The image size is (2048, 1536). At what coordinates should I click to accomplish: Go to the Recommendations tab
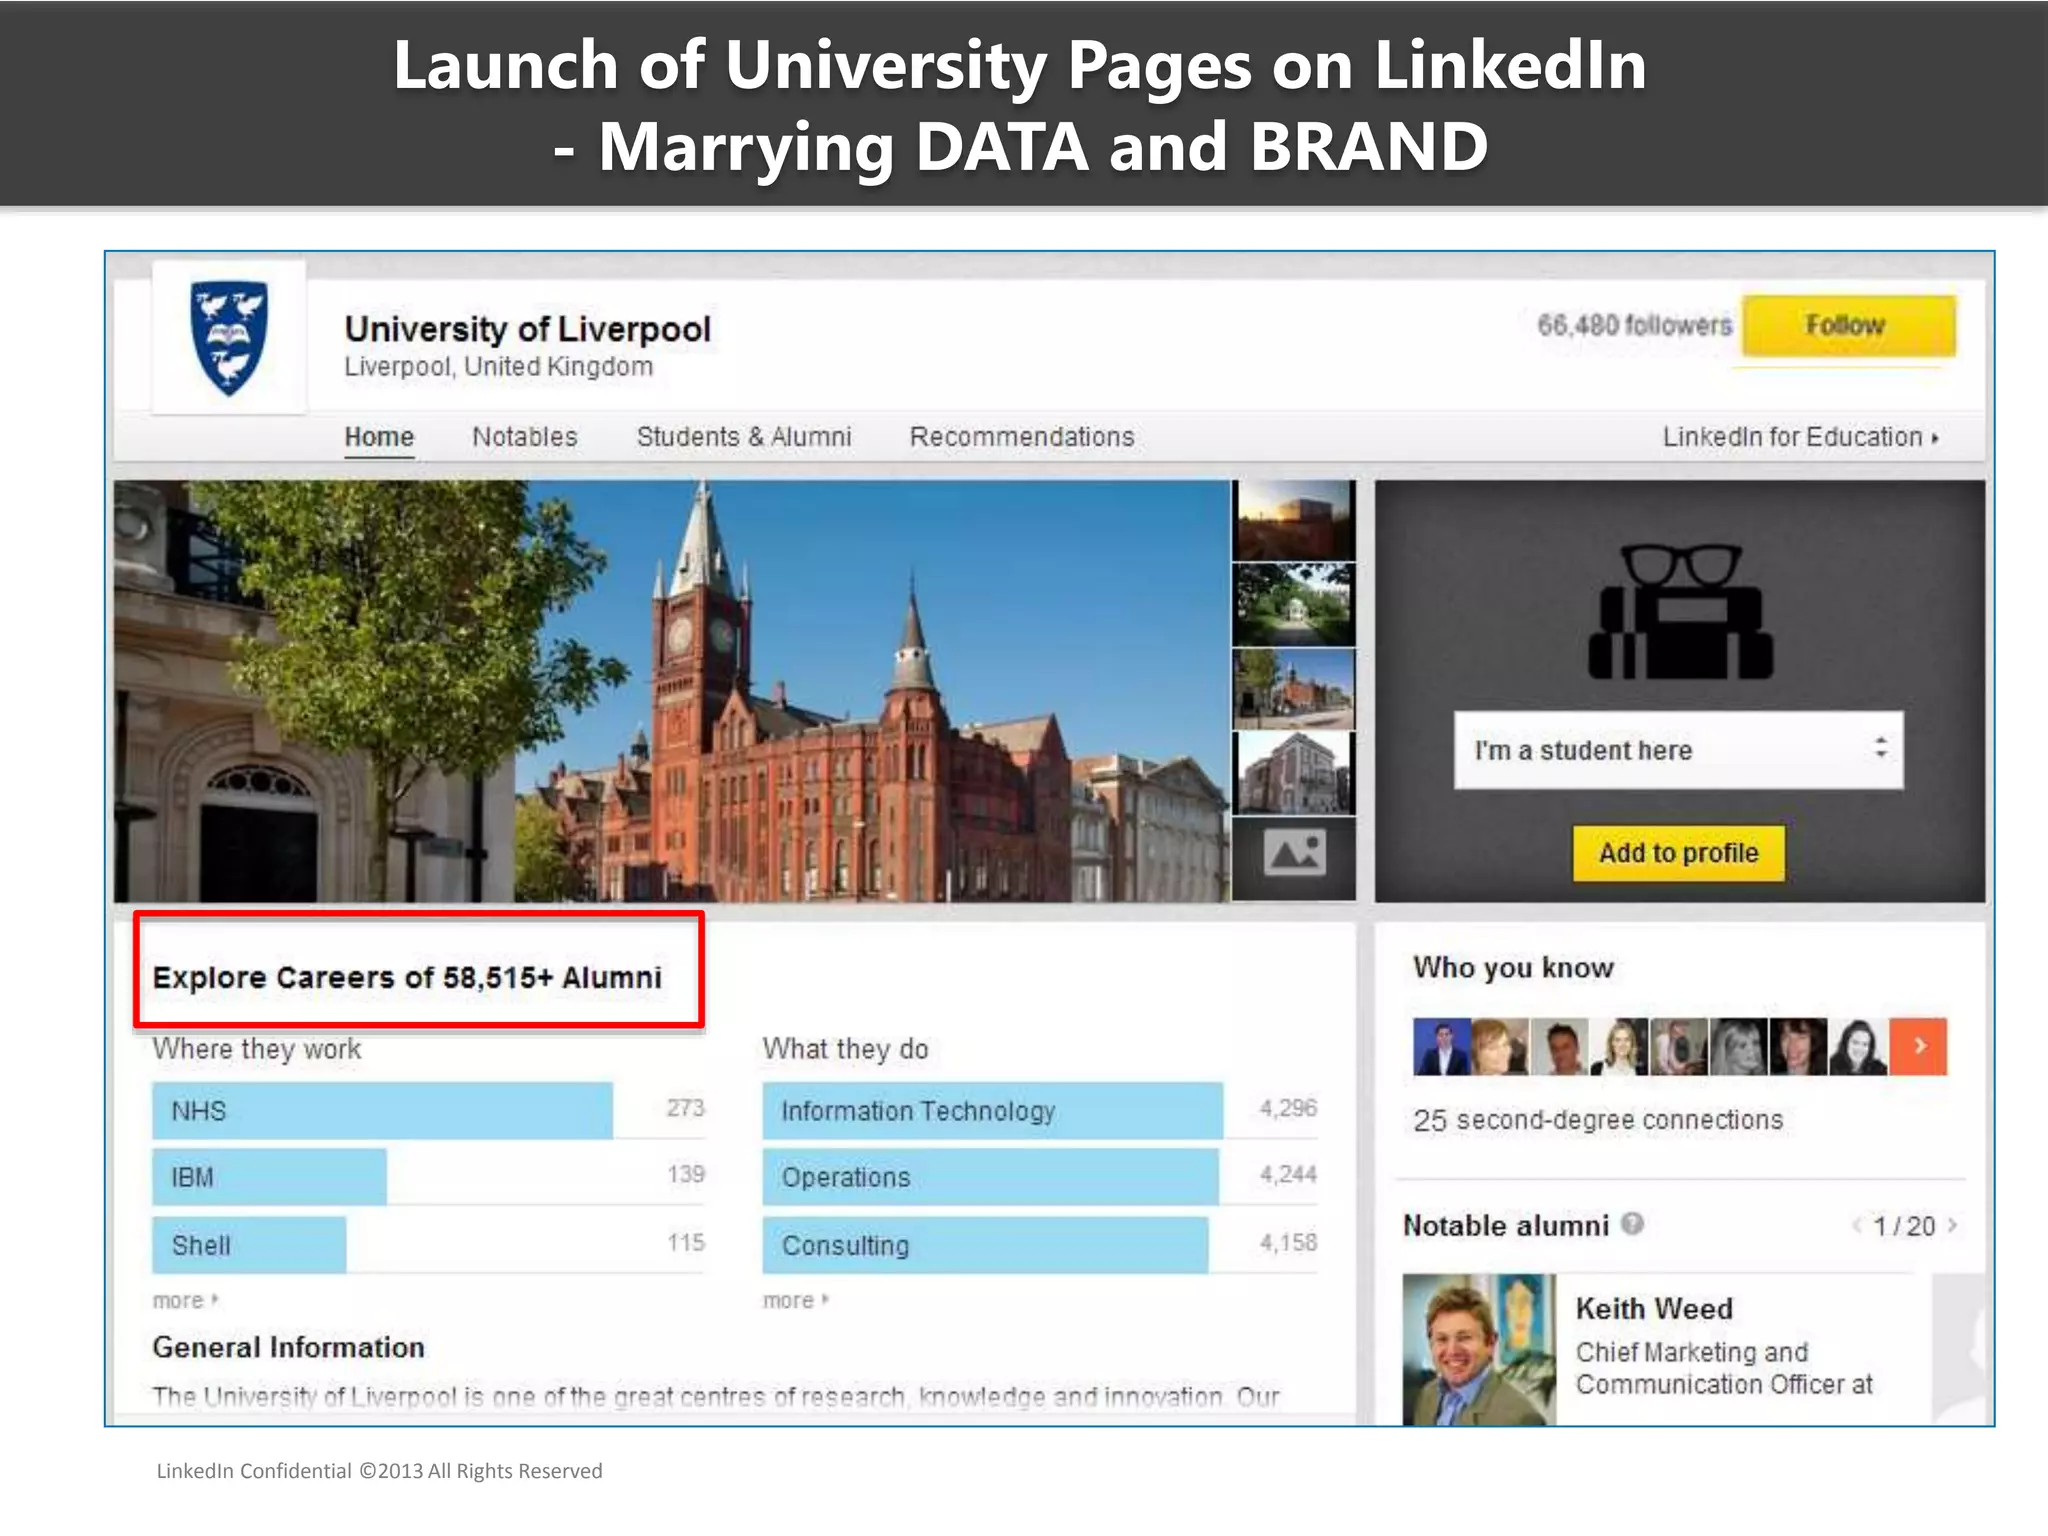(1022, 437)
